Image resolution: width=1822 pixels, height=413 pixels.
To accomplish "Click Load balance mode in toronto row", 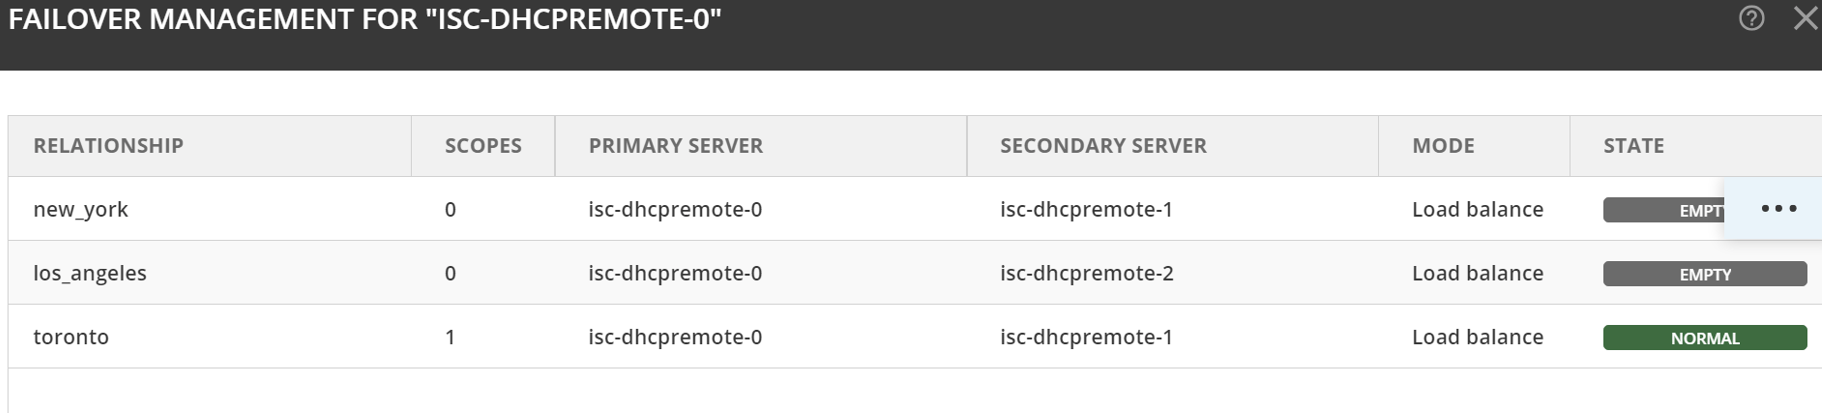I will click(x=1477, y=337).
